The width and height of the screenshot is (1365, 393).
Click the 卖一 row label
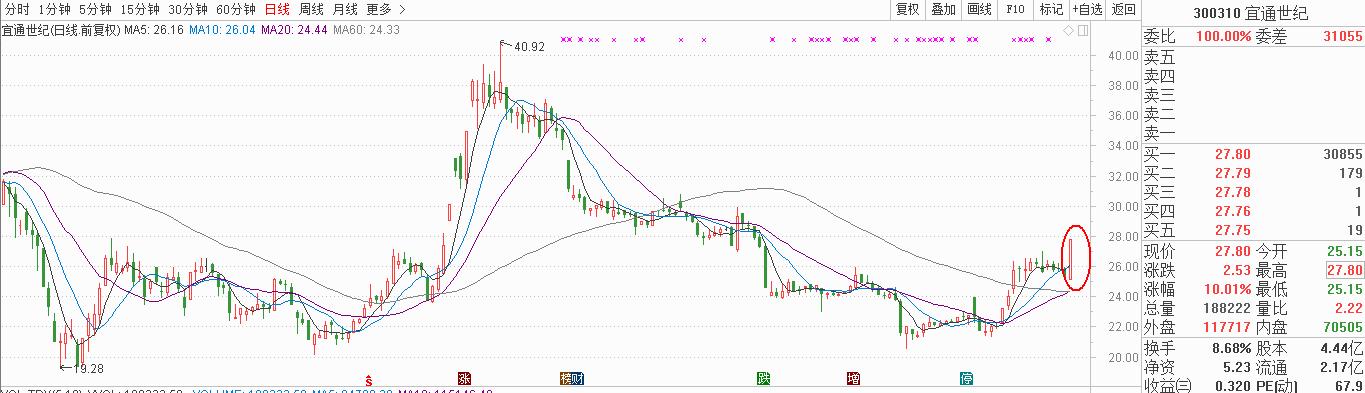pyautogui.click(x=1159, y=133)
